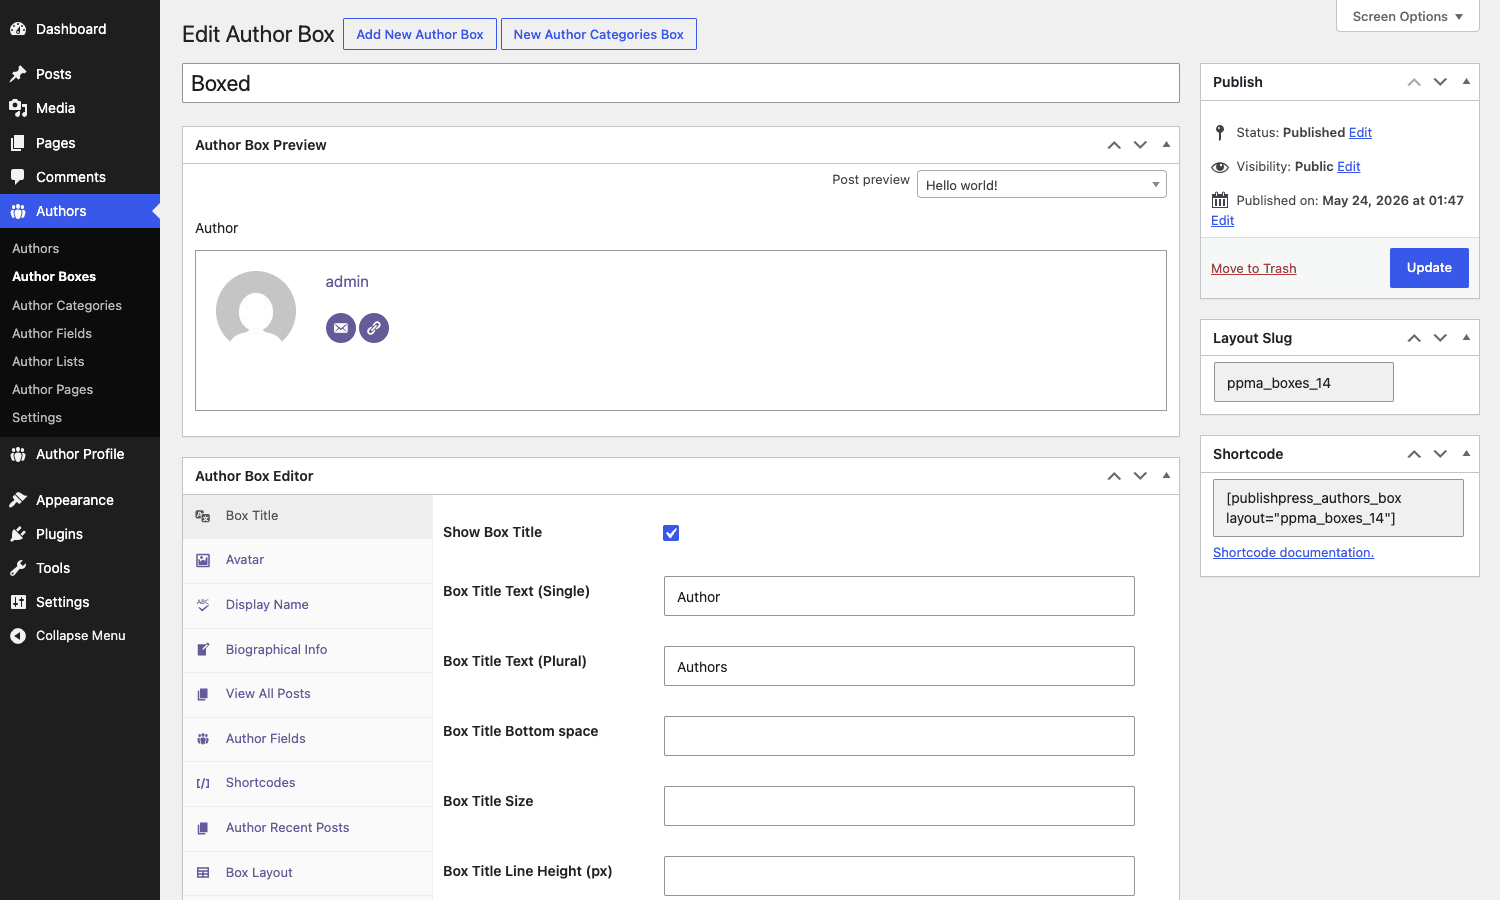Click the Tools wrench icon
The image size is (1500, 900).
click(x=18, y=568)
